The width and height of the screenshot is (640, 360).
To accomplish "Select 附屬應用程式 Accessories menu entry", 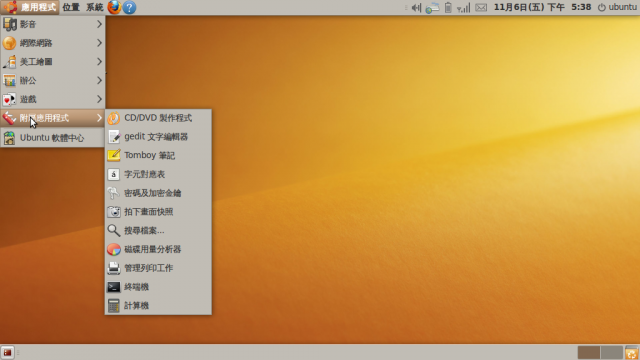I will (x=53, y=118).
